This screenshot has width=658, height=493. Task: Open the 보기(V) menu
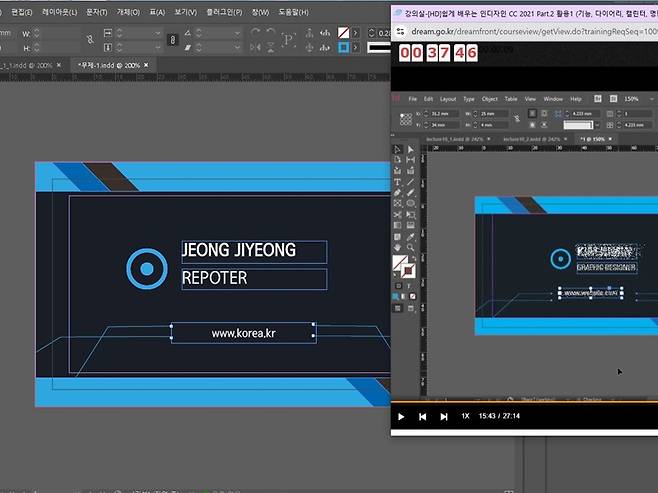(185, 13)
